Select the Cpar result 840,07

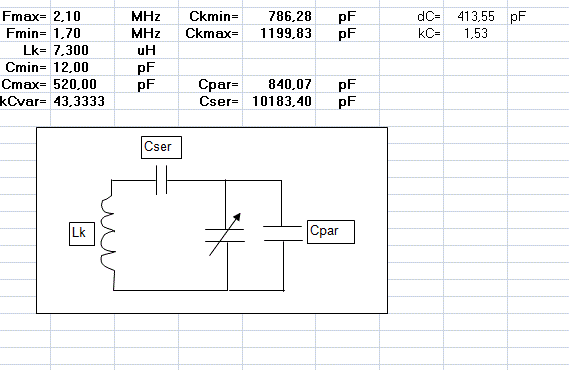click(x=279, y=85)
